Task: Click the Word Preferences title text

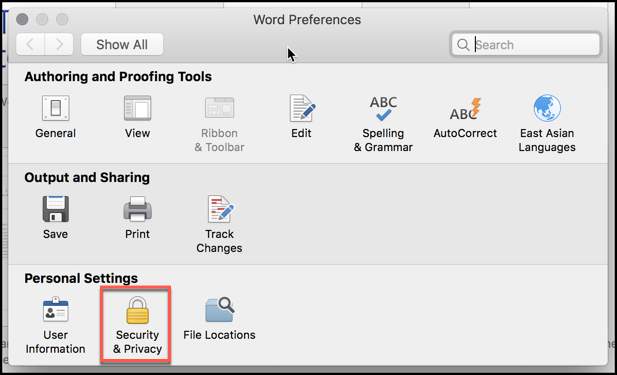Action: pos(307,20)
